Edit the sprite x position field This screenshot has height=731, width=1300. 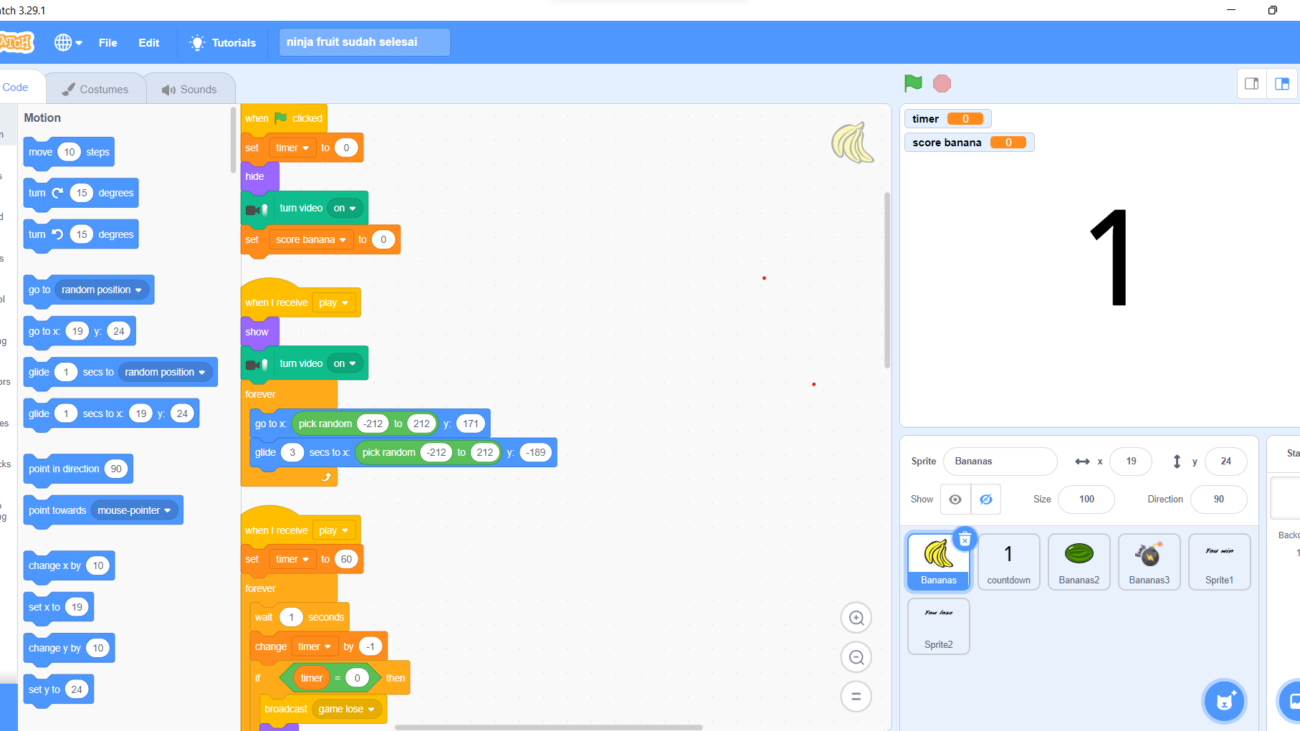tap(1131, 461)
